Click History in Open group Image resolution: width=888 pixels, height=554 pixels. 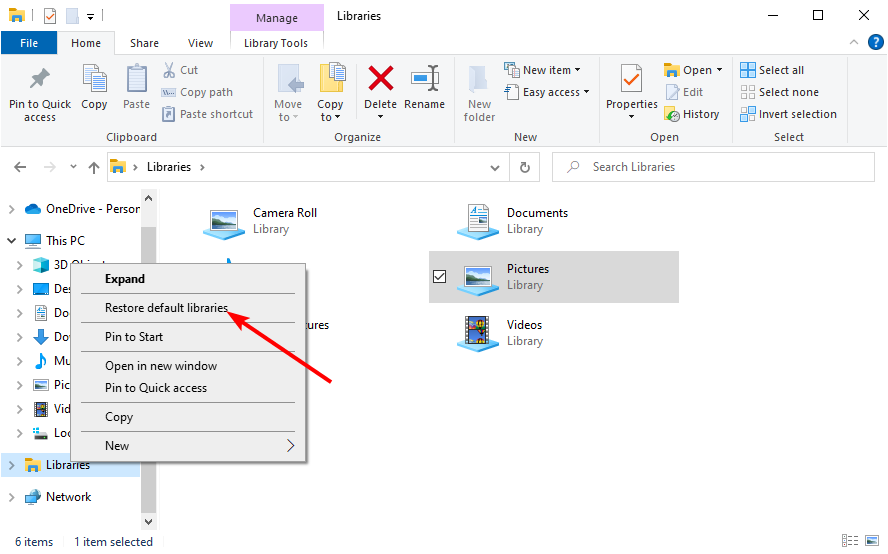point(691,114)
